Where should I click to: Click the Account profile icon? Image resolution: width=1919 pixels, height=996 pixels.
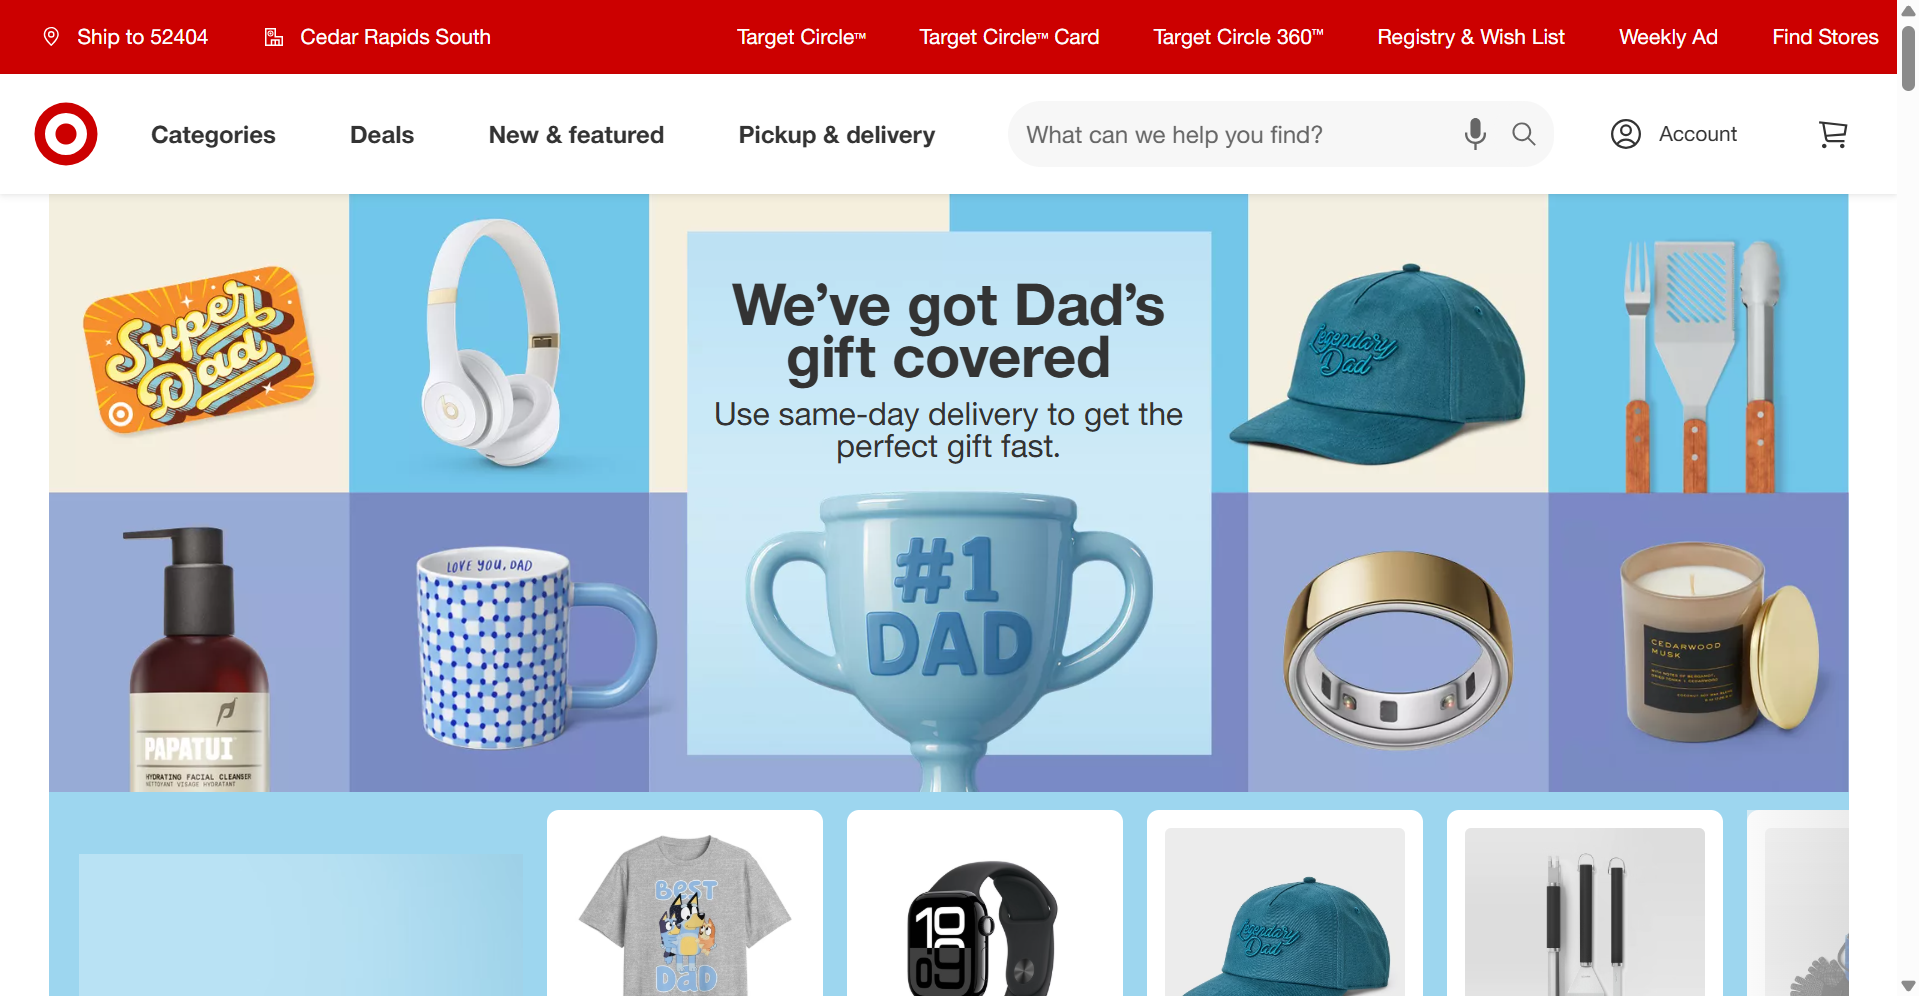[1626, 134]
